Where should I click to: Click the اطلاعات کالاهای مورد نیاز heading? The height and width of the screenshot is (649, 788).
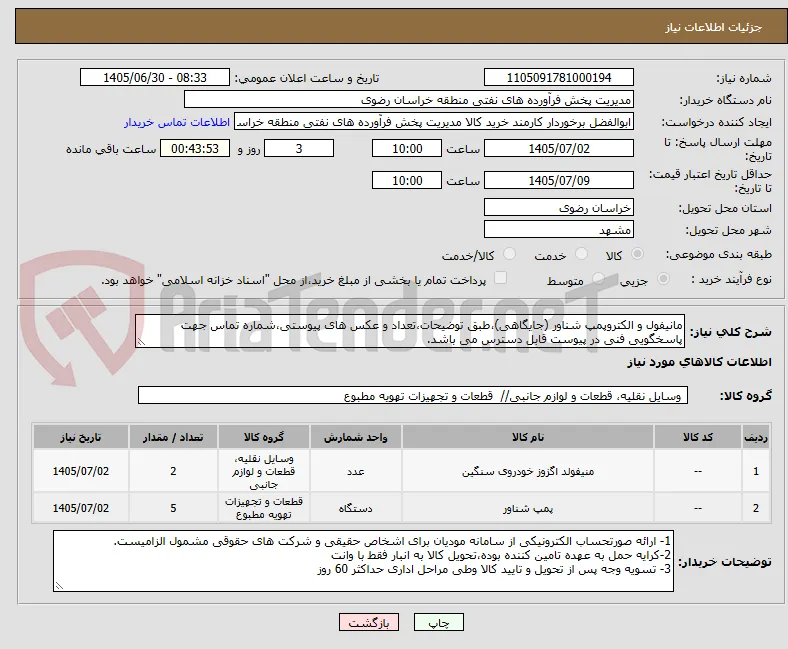point(699,362)
